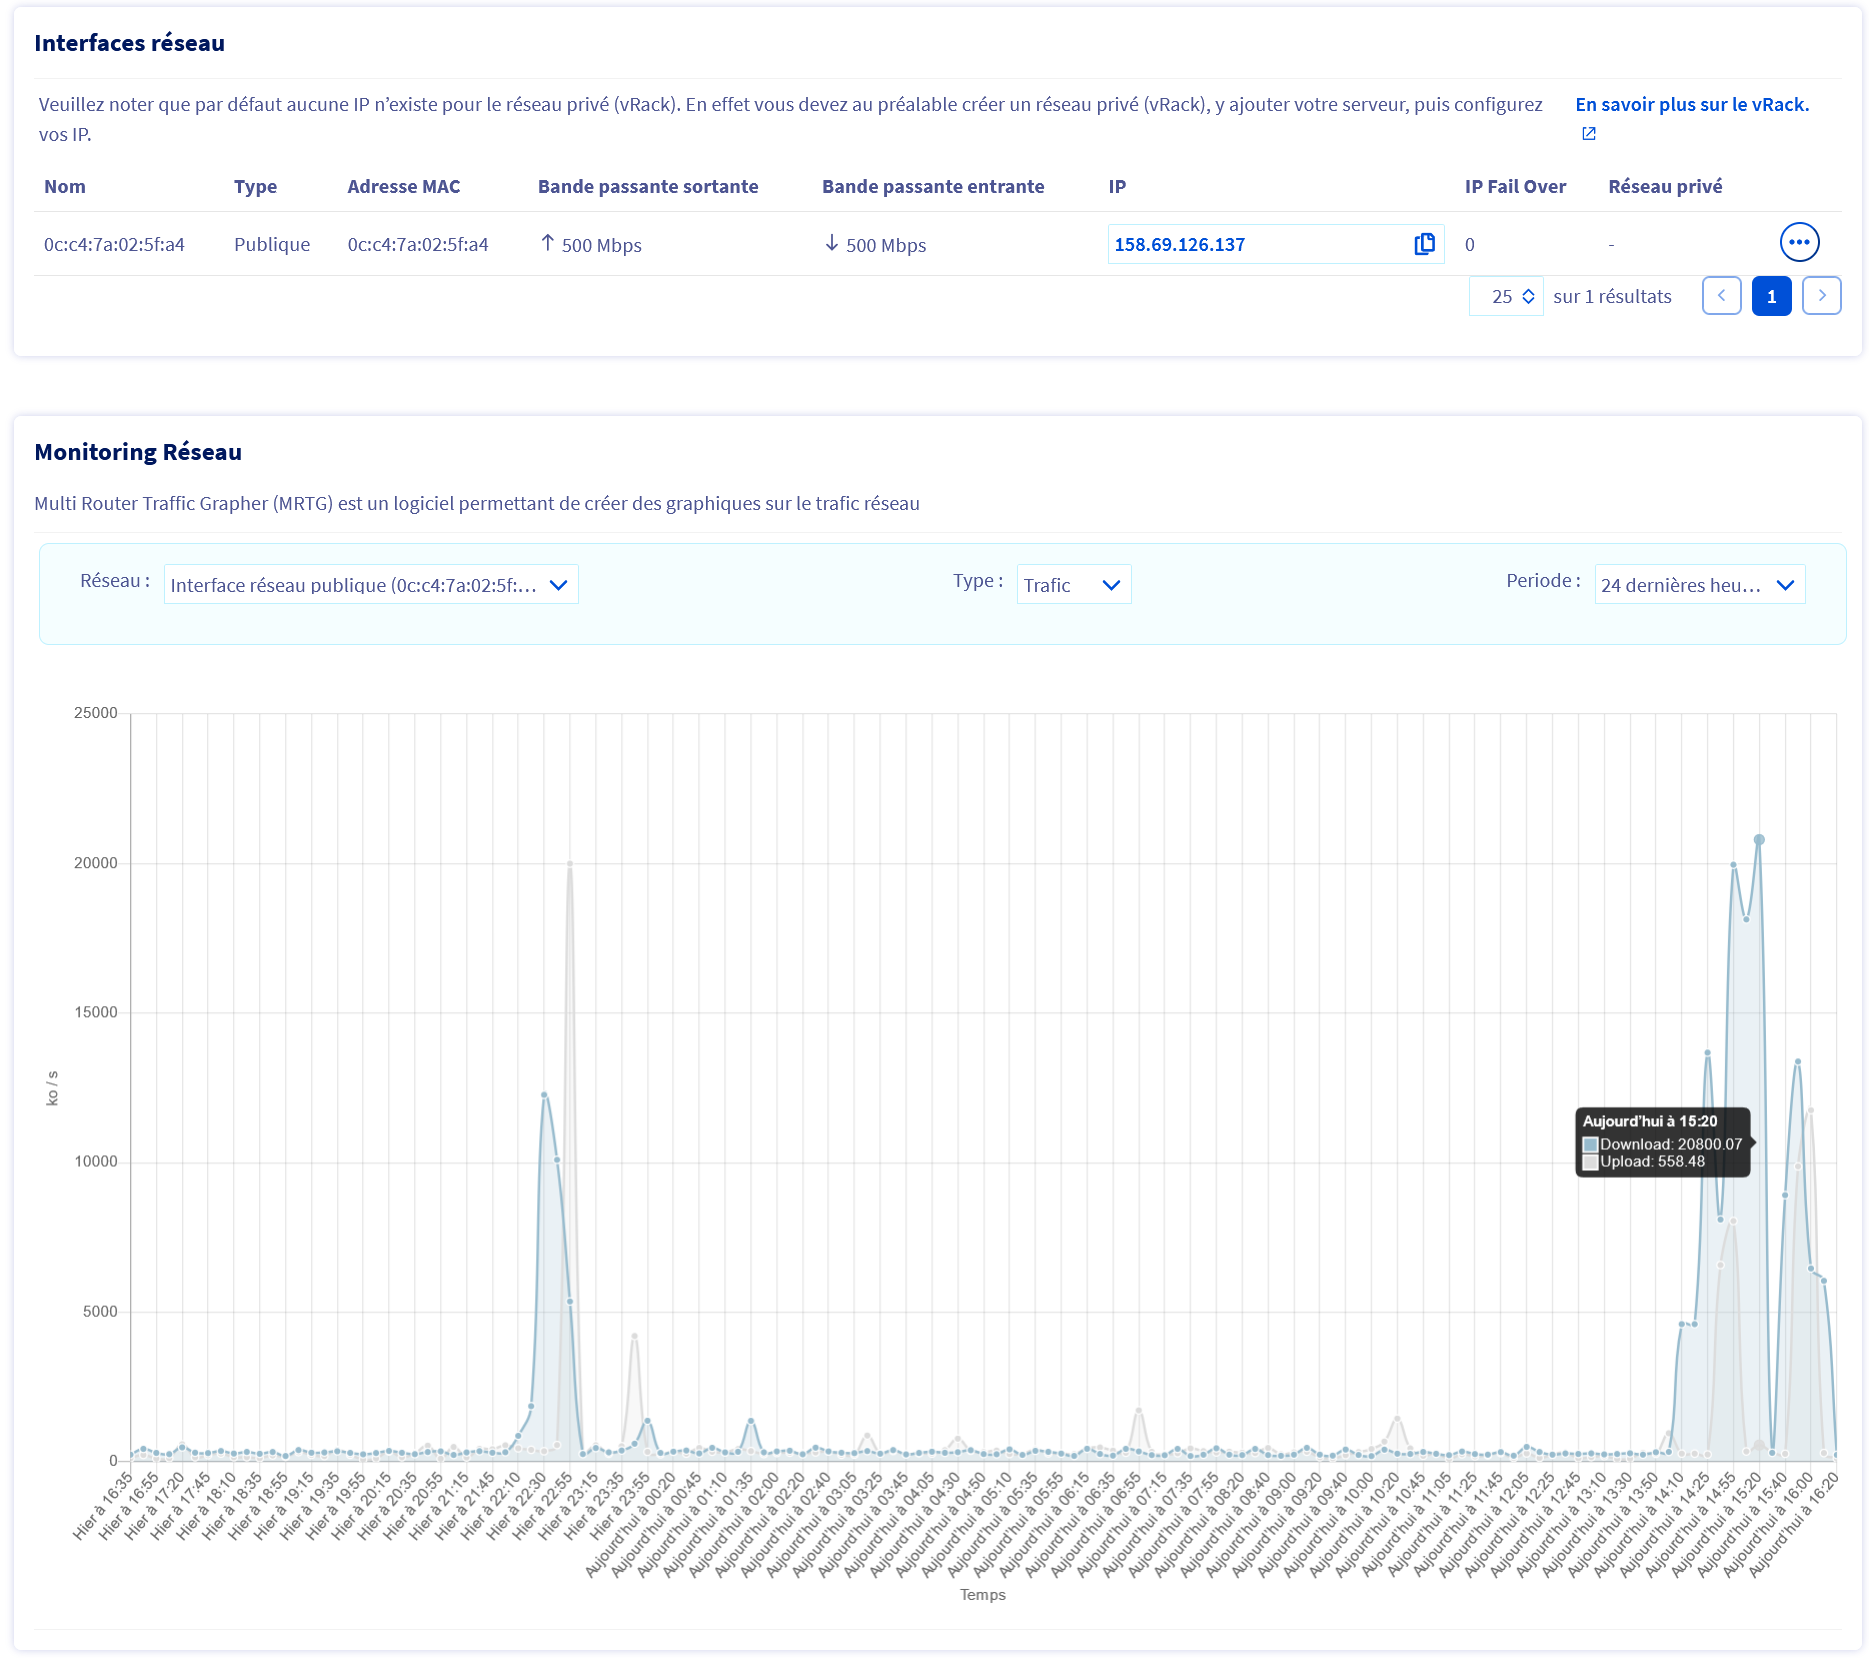Image resolution: width=1869 pixels, height=1658 pixels.
Task: Select page 1 of results
Action: click(1771, 296)
